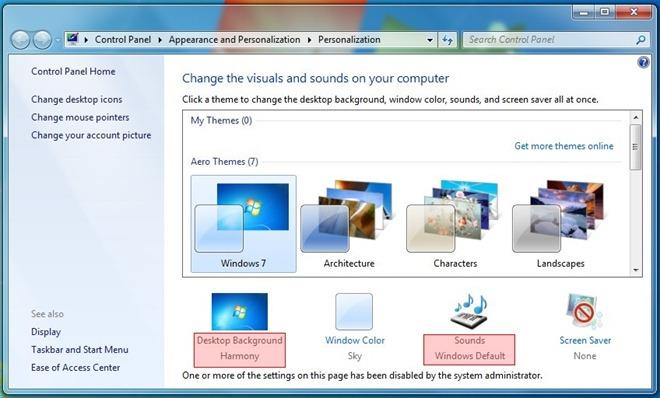Expand the arrow before Control Panel breadcrumb
The image size is (660, 398).
coord(86,40)
